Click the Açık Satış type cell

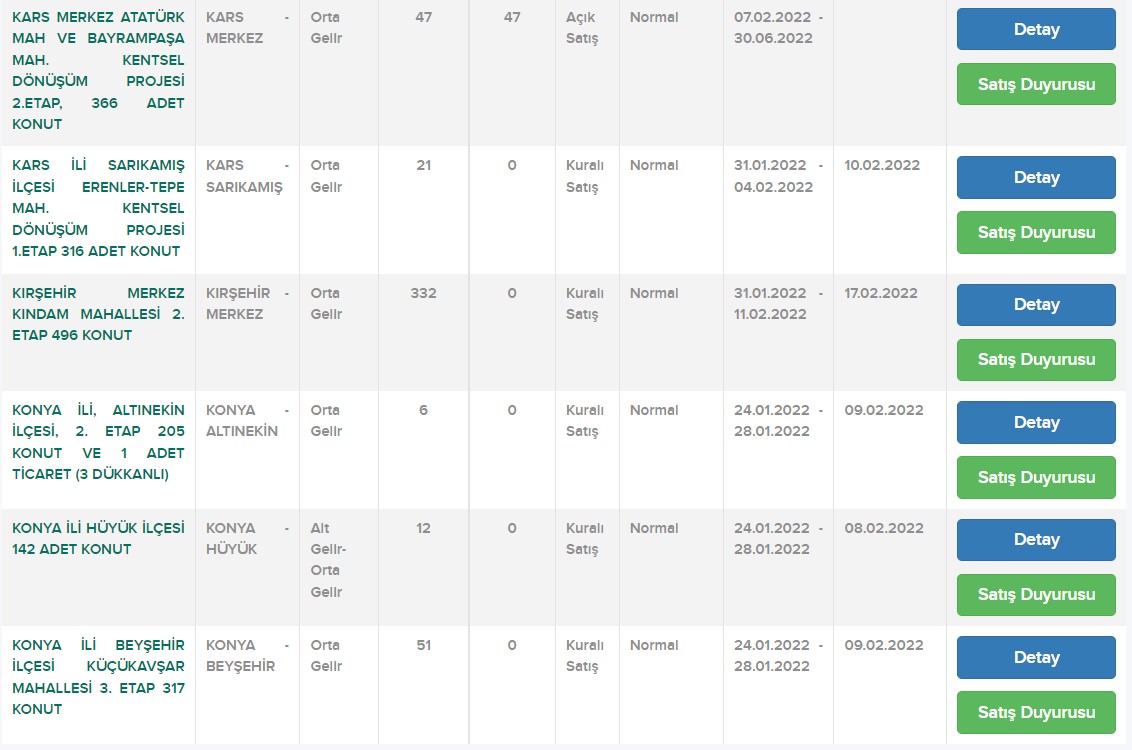(x=582, y=28)
